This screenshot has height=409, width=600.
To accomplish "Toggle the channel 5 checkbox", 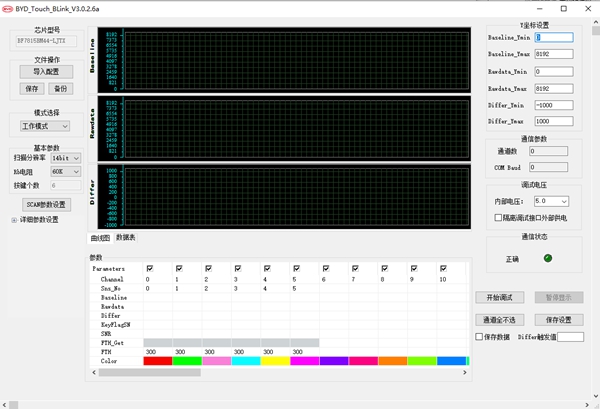I will pyautogui.click(x=295, y=268).
